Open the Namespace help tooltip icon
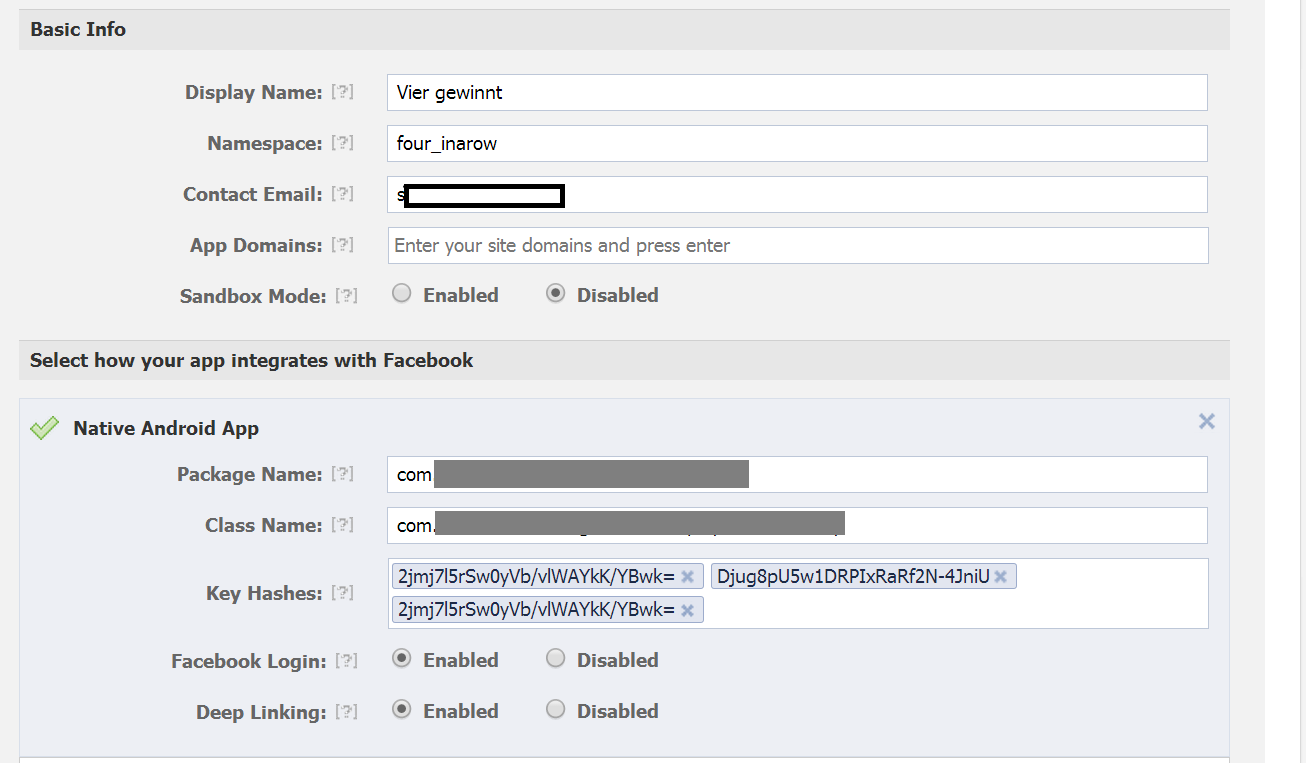Screen dimensions: 1306x763 342,143
